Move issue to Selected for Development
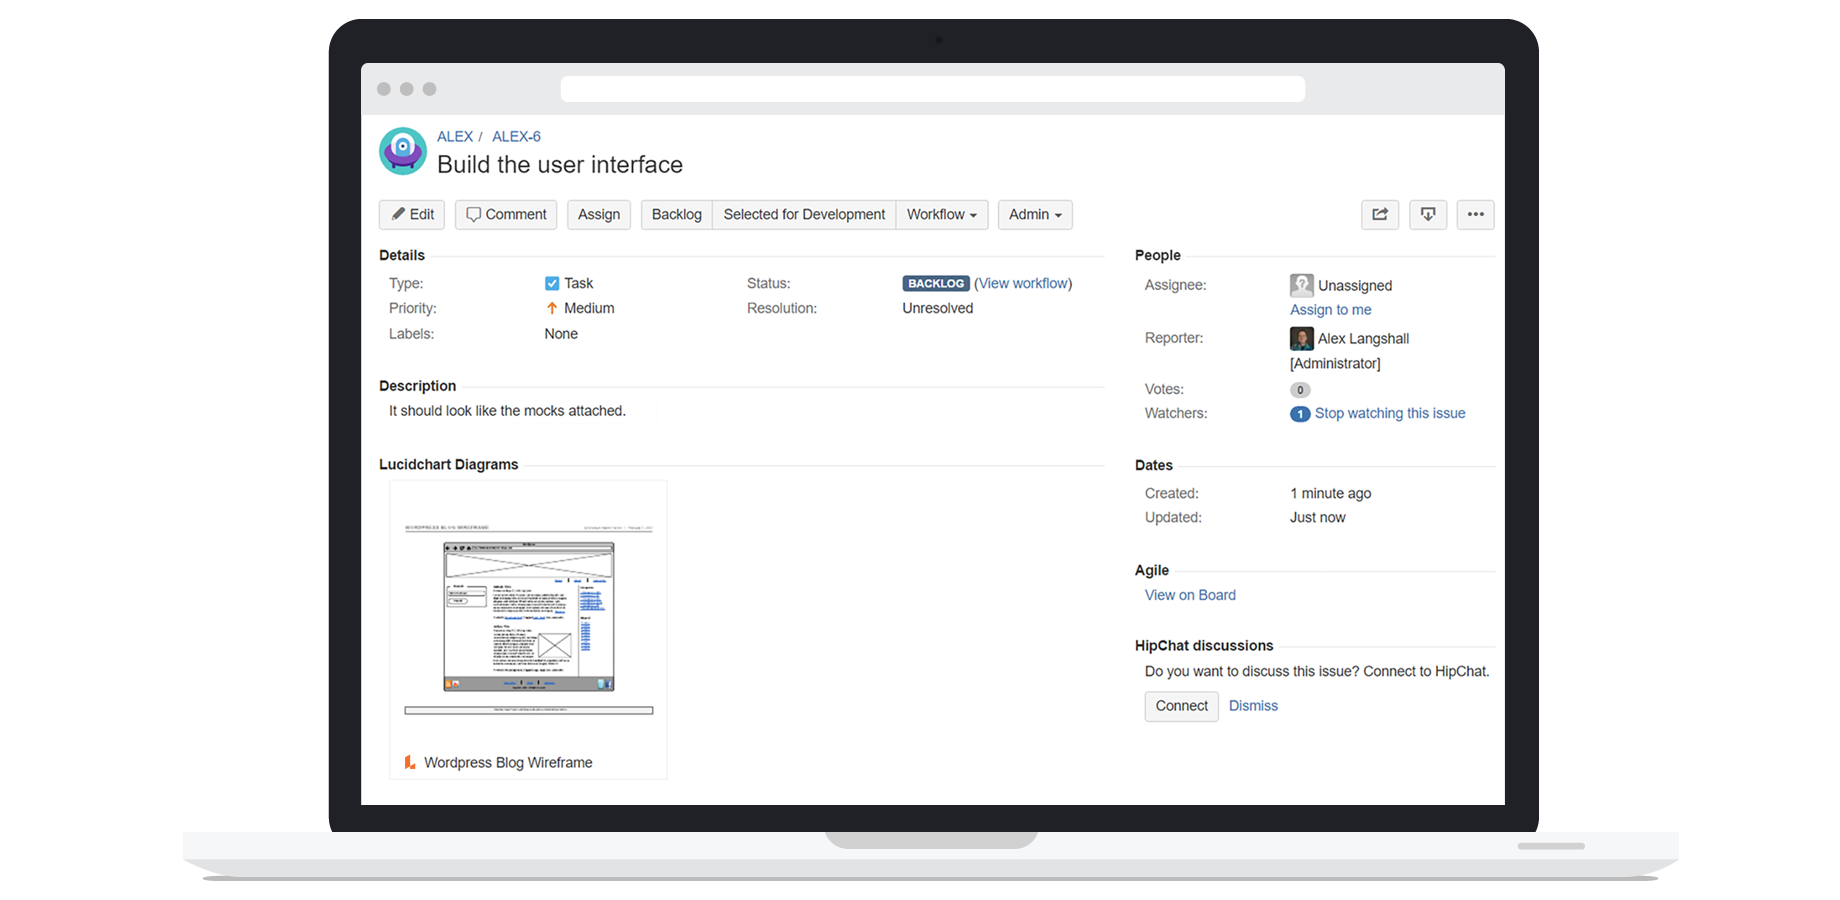Screen dimensions: 1840x900 coord(804,214)
